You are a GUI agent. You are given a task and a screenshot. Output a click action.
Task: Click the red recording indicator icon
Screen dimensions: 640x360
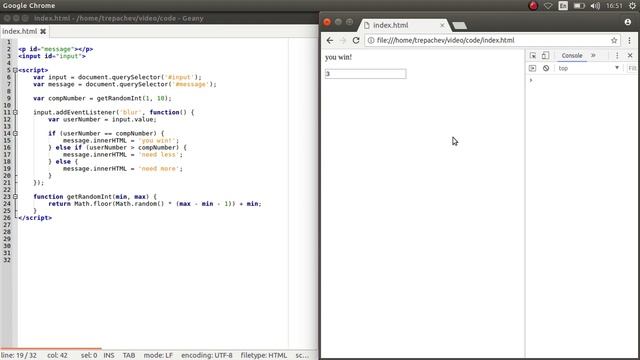click(x=533, y=6)
